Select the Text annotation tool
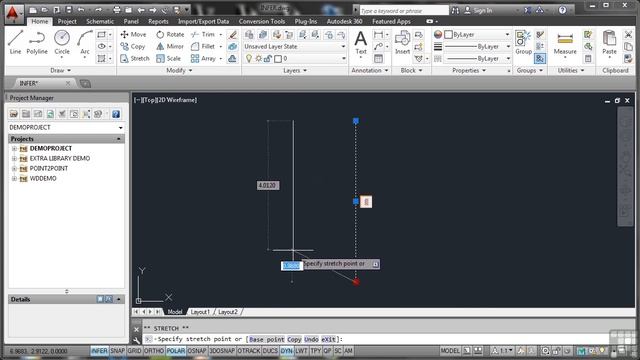640x360 pixels. (360, 42)
